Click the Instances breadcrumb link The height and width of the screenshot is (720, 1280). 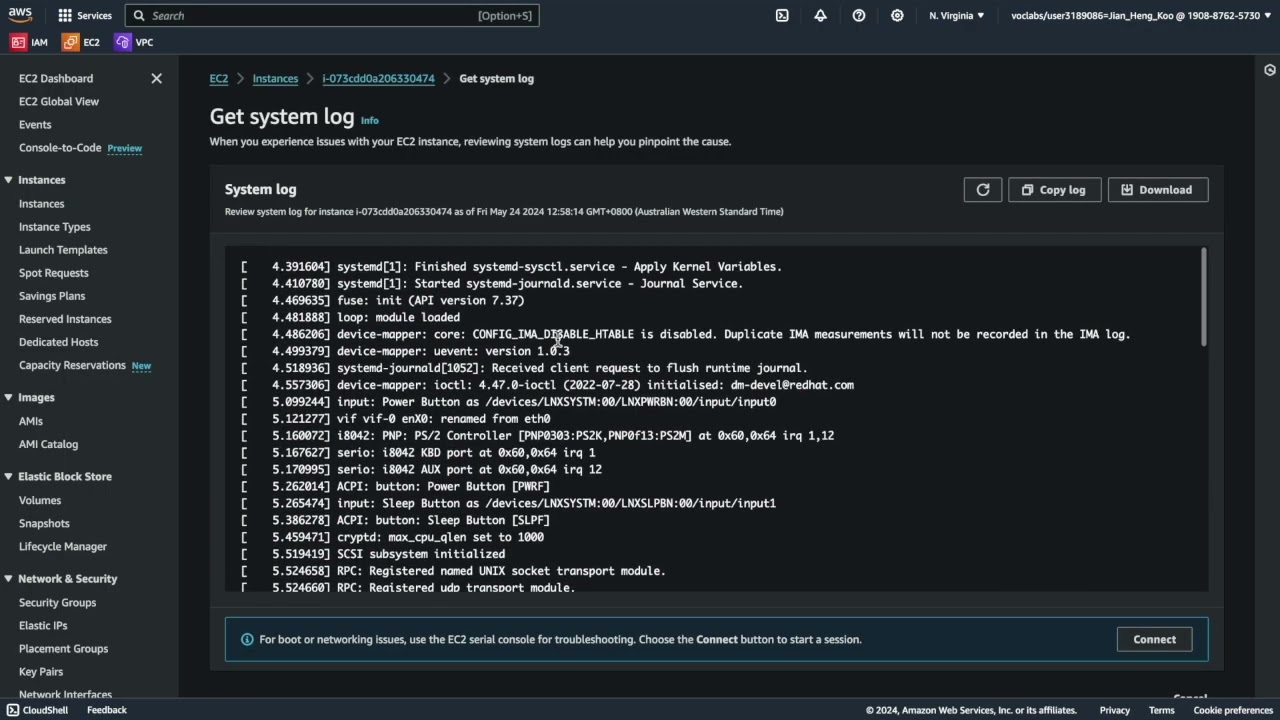pos(275,79)
